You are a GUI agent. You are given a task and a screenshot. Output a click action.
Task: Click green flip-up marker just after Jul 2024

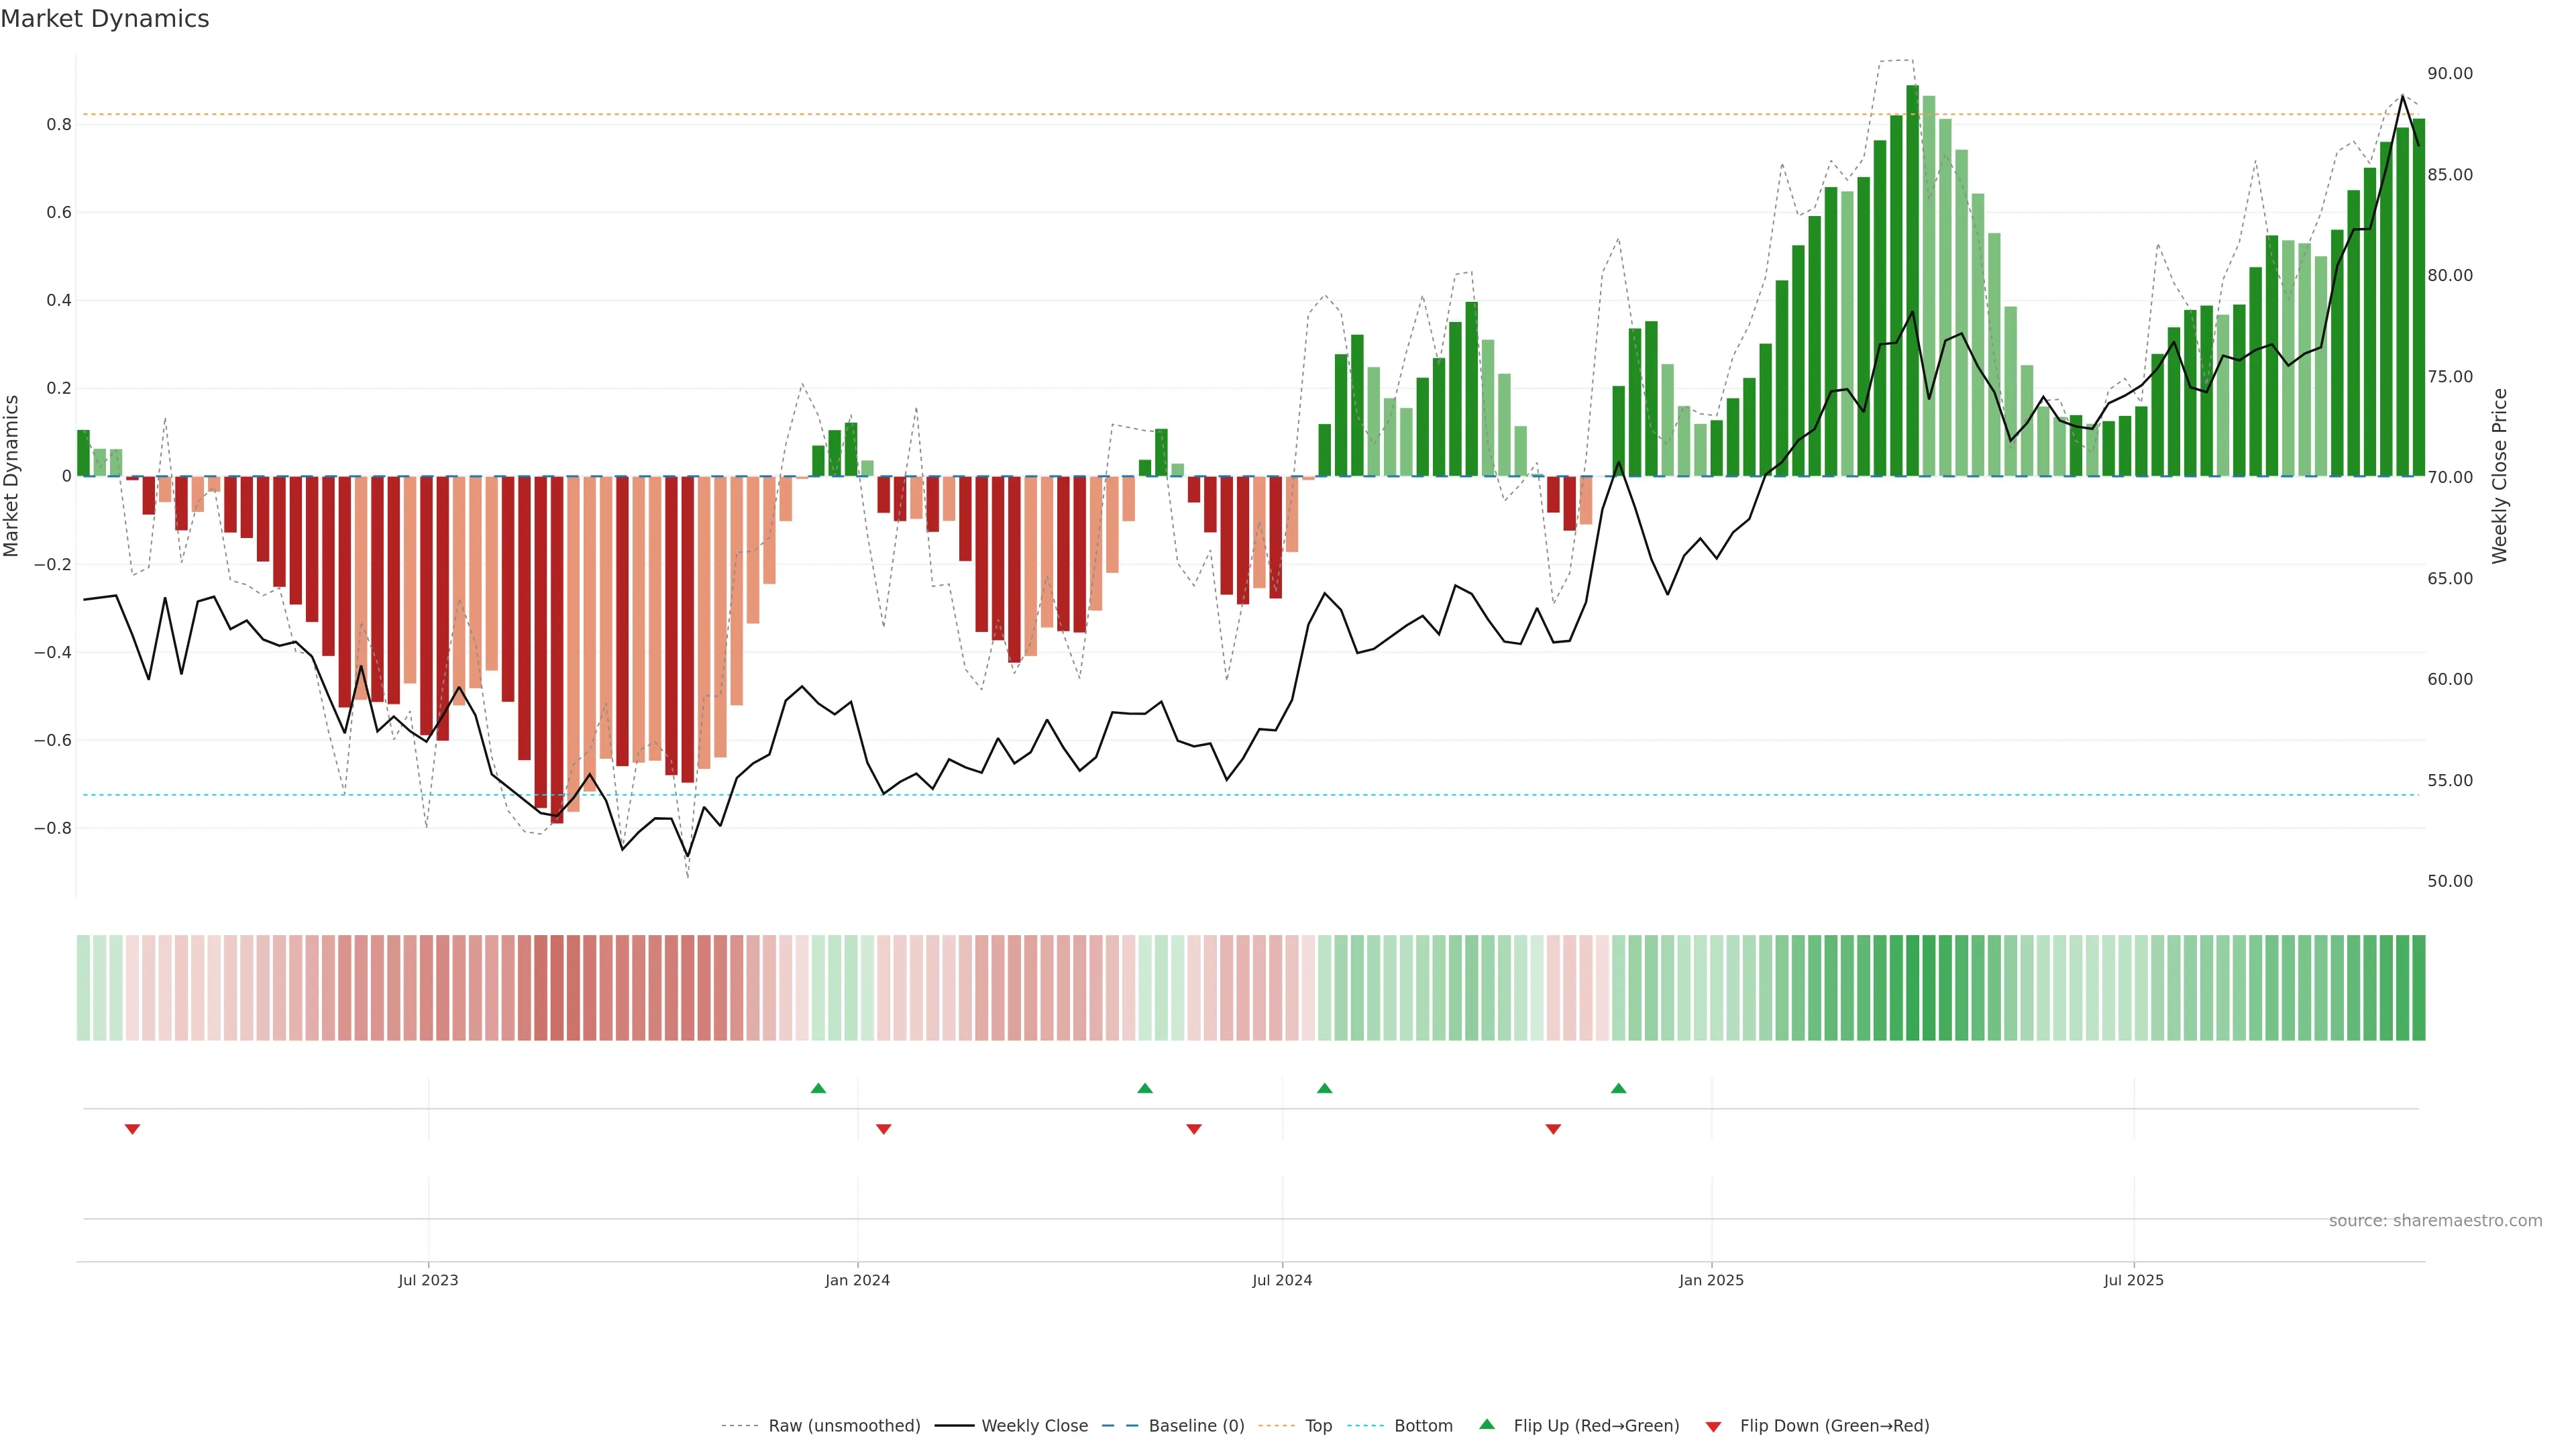(1324, 1088)
